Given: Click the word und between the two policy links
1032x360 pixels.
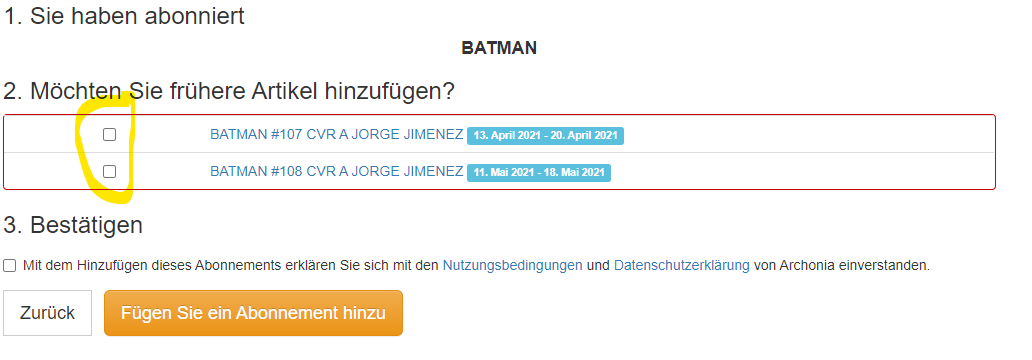Looking at the screenshot, I should (598, 266).
